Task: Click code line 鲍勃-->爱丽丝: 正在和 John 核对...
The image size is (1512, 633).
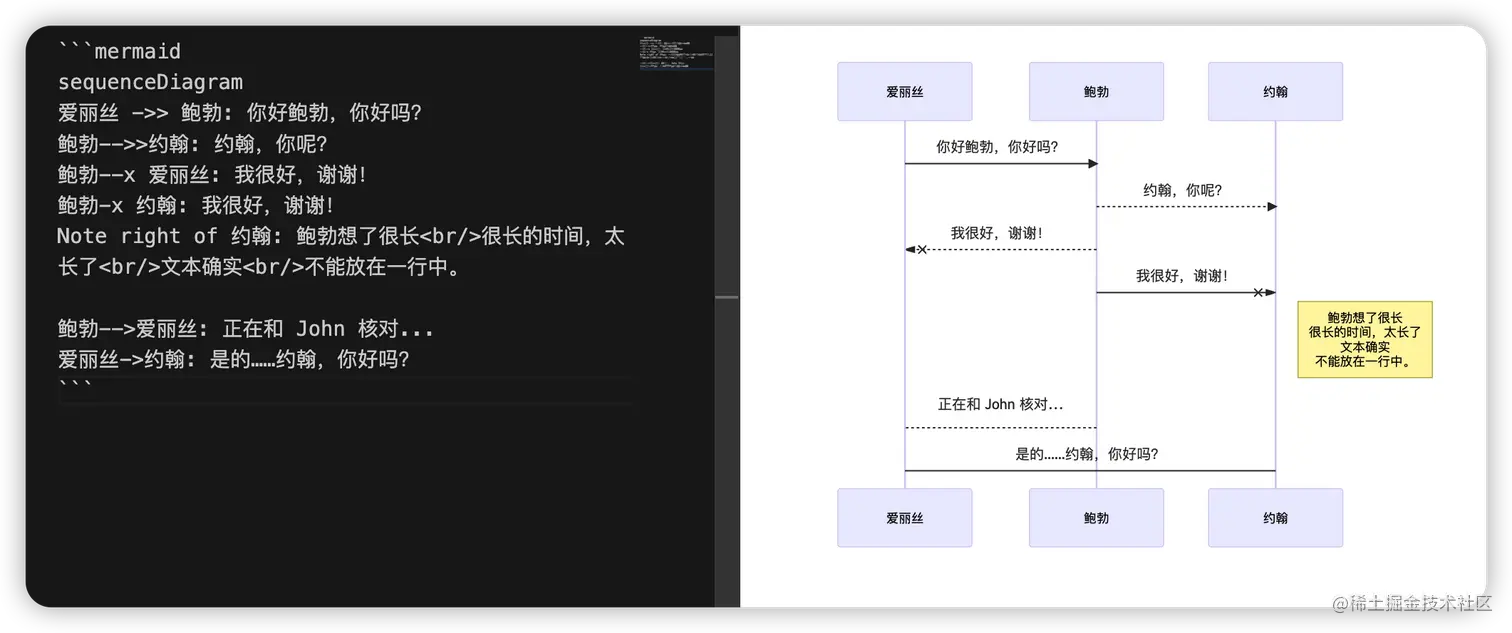Action: coord(246,329)
